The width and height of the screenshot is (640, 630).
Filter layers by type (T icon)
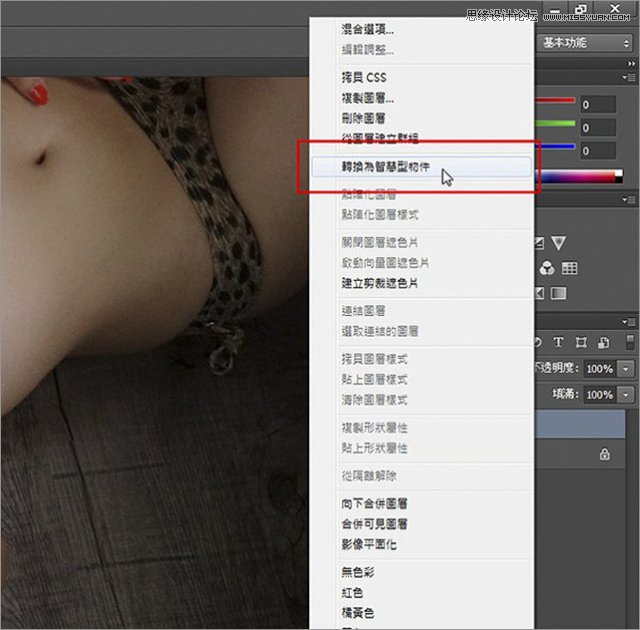pos(558,342)
